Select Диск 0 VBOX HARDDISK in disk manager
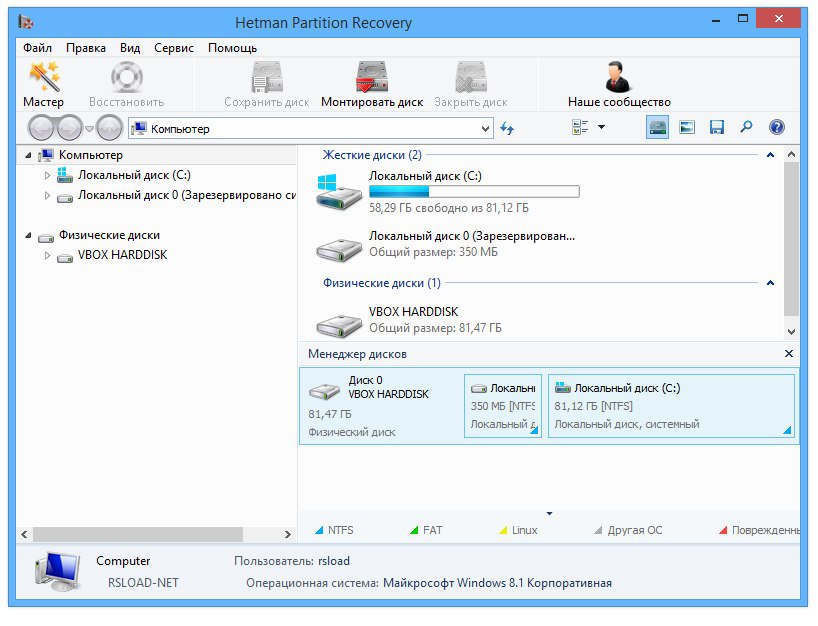The image size is (818, 626). point(381,406)
